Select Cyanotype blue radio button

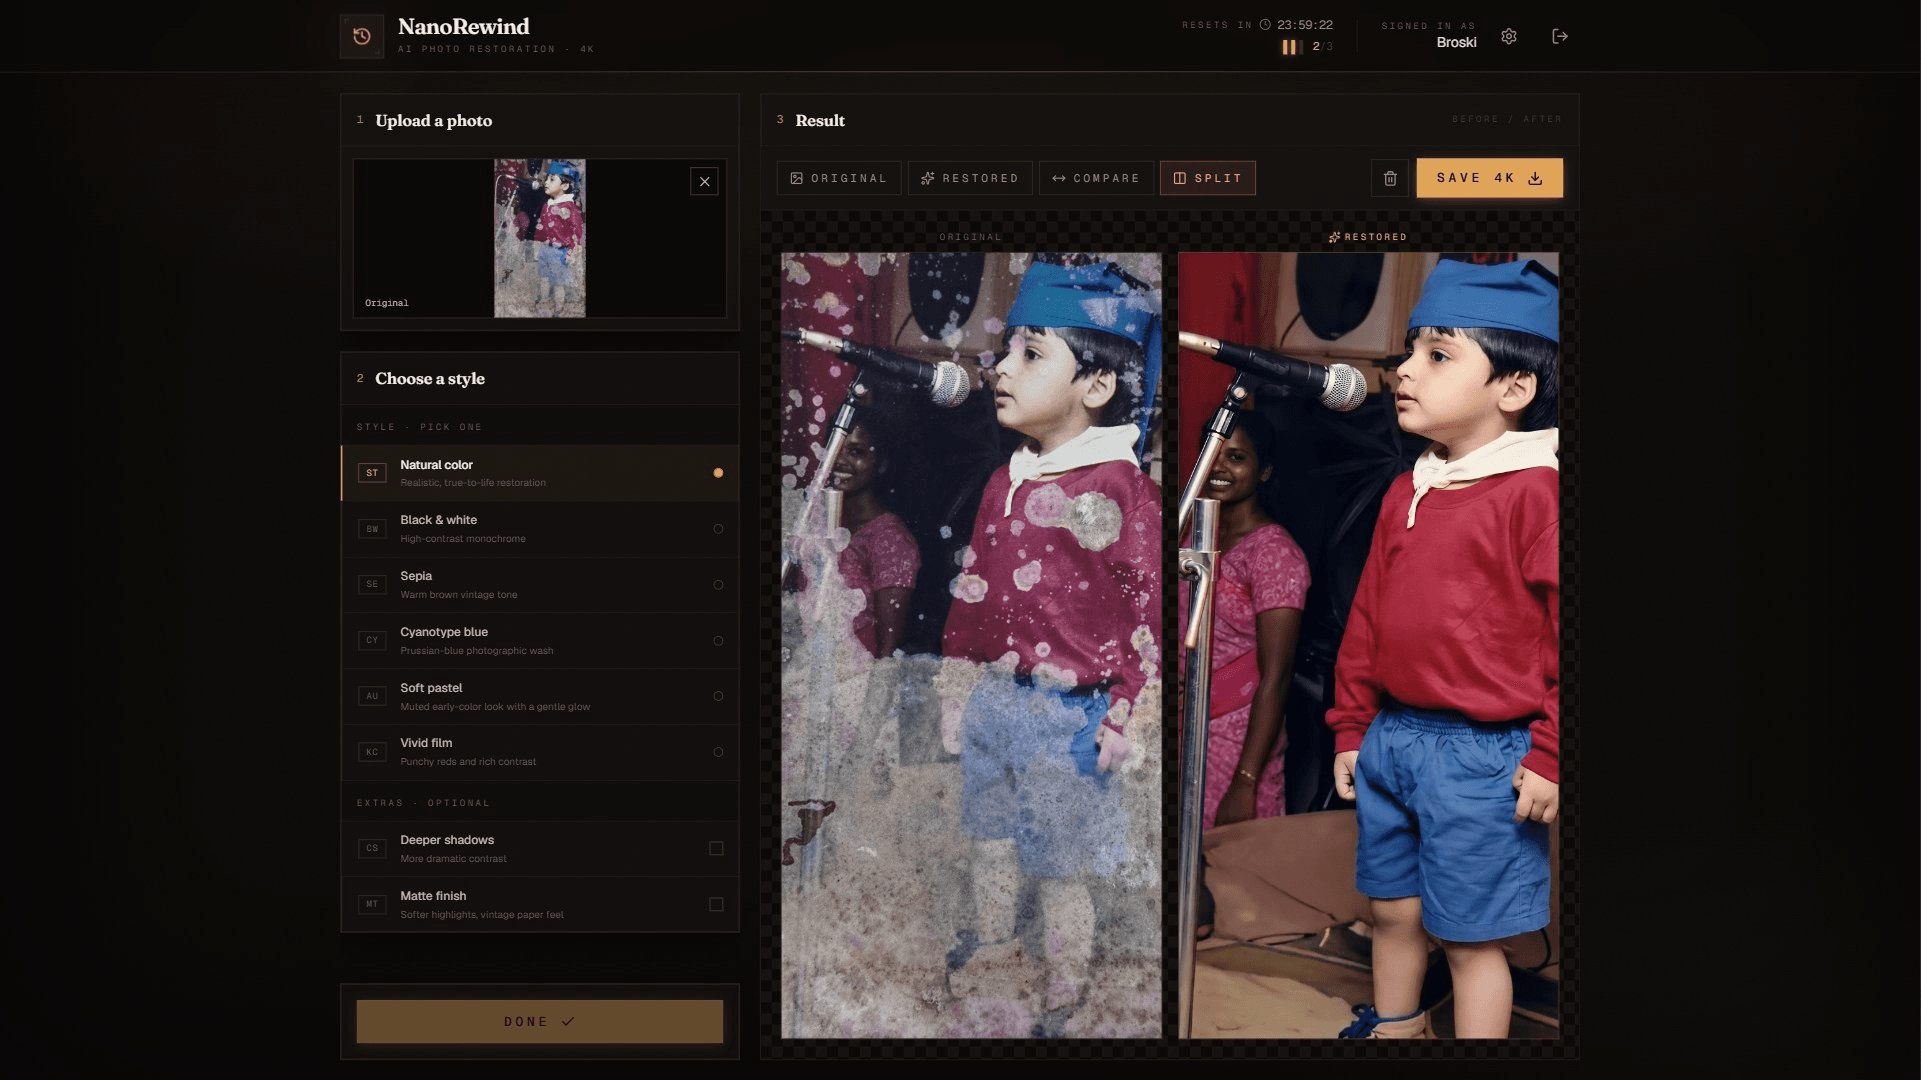pyautogui.click(x=718, y=641)
